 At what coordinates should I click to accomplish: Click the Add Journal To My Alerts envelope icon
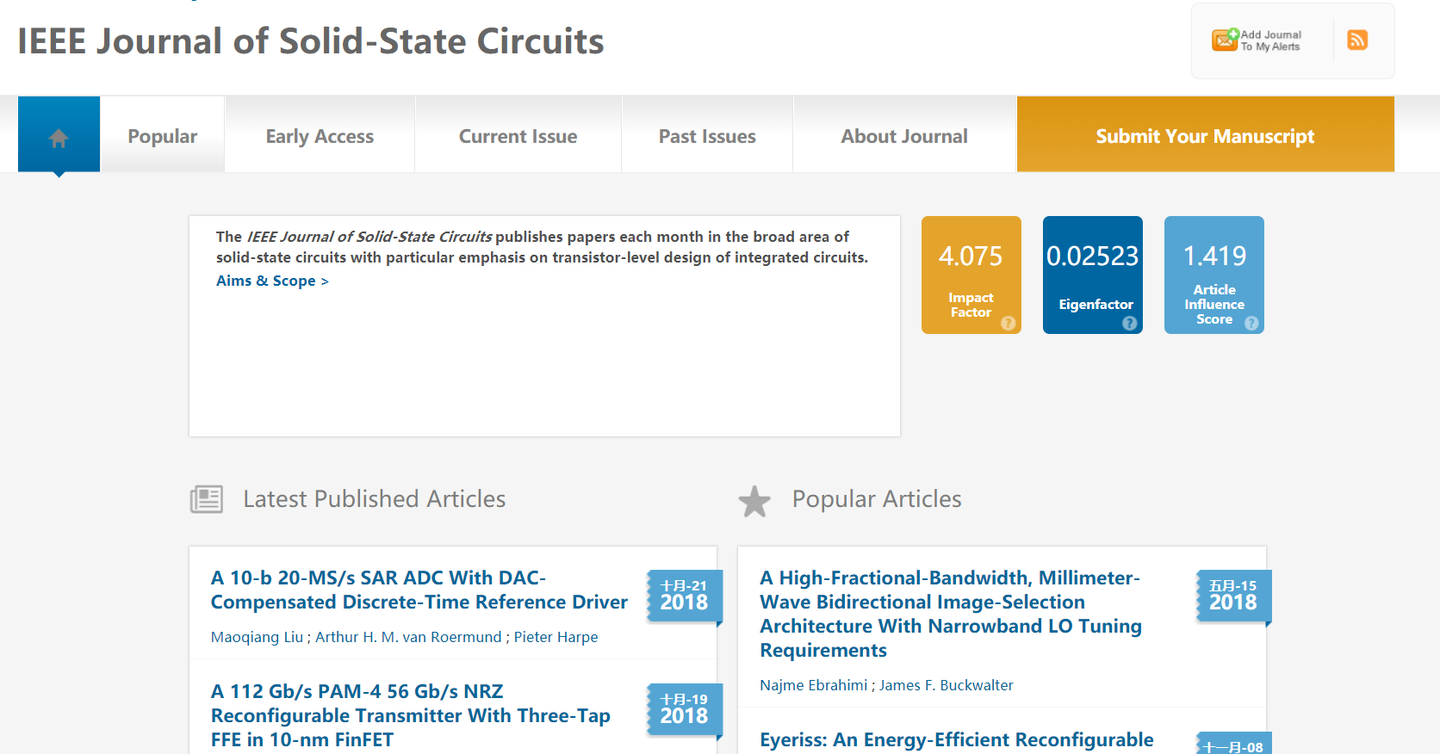(x=1224, y=40)
